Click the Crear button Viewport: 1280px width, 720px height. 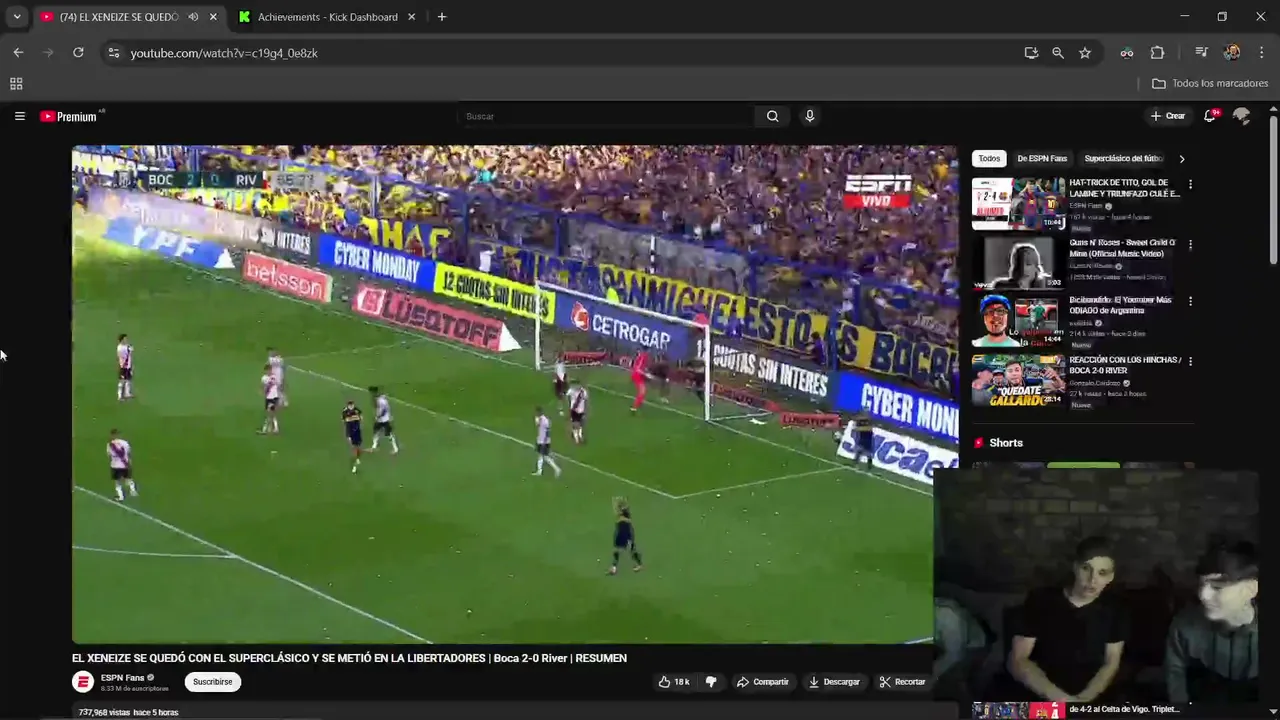pos(1167,116)
